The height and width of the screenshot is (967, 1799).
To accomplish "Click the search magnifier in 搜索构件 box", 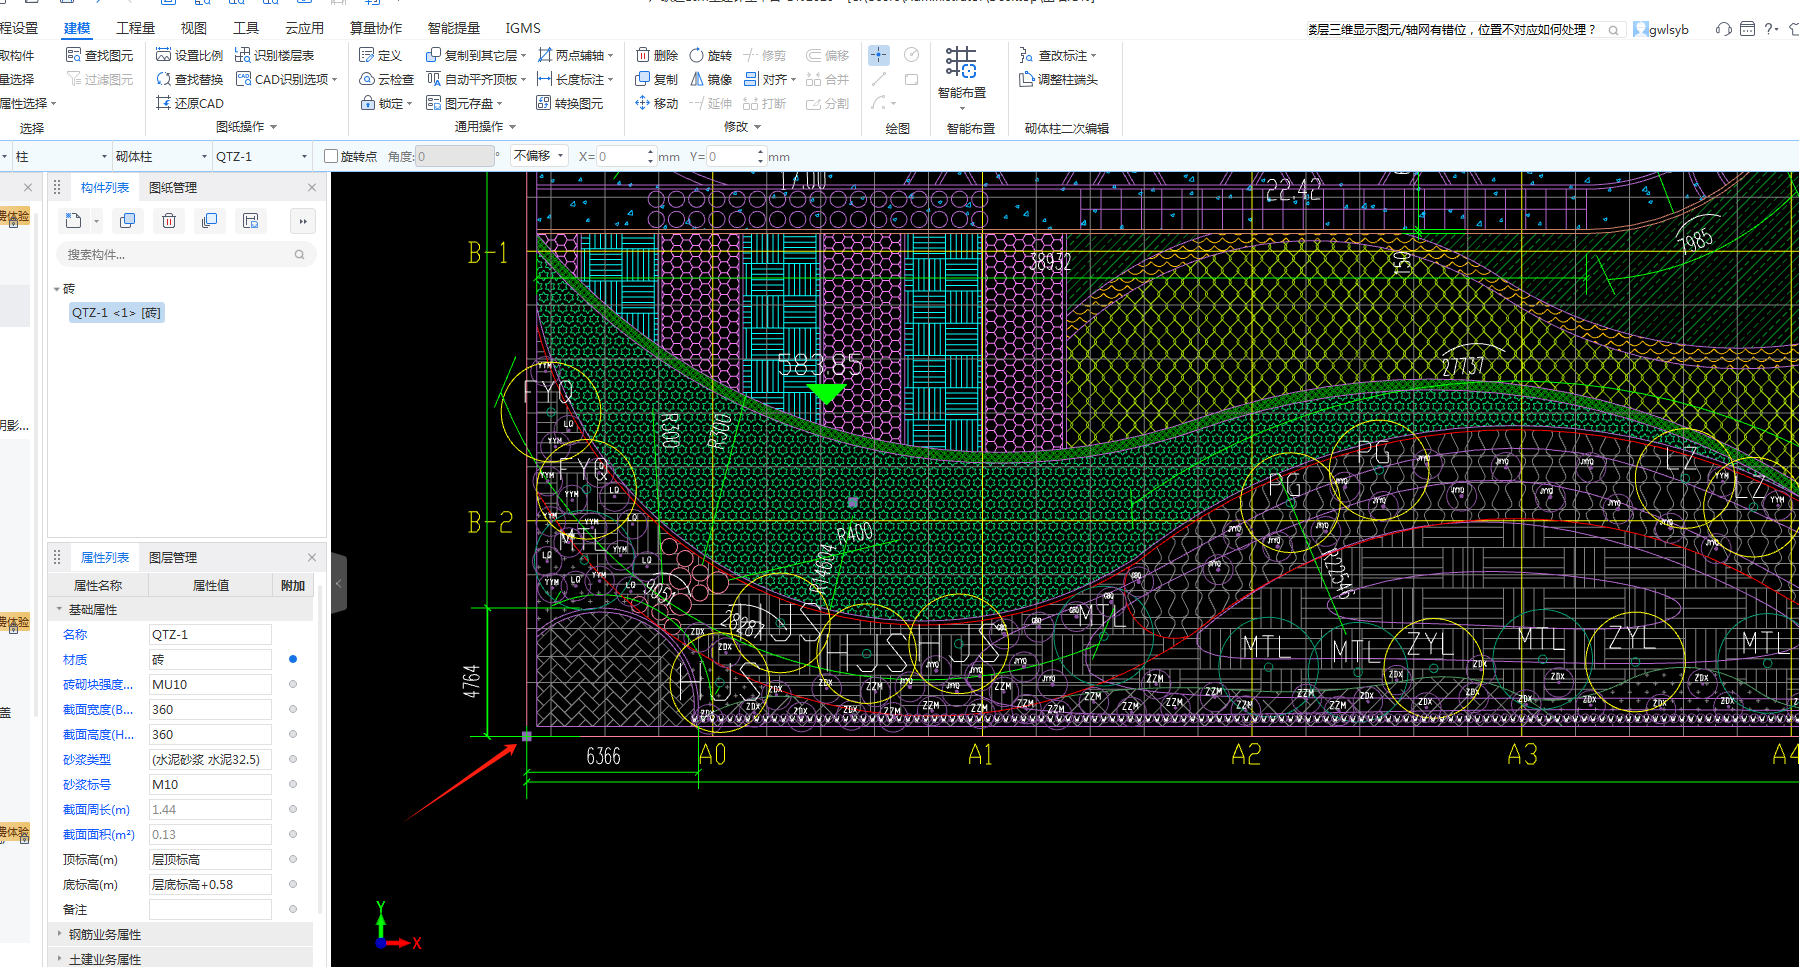I will (x=299, y=255).
